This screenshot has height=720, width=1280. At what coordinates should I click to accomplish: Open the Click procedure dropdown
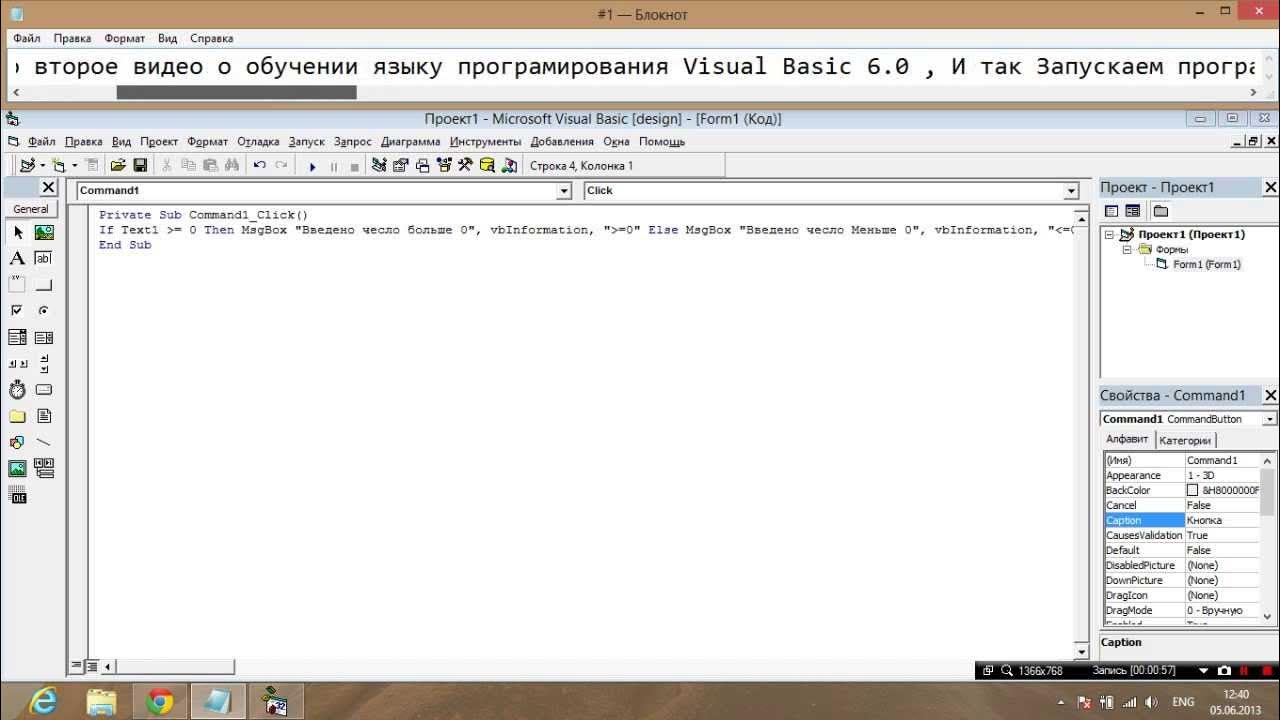(1071, 191)
